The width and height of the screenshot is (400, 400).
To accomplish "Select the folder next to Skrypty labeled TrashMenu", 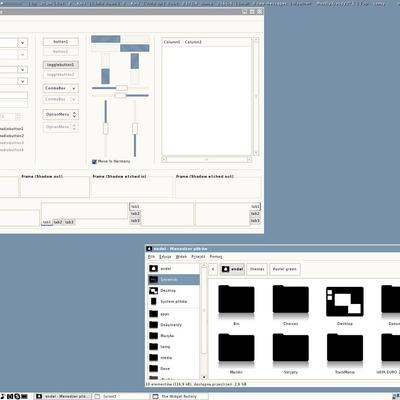I will point(345,347).
